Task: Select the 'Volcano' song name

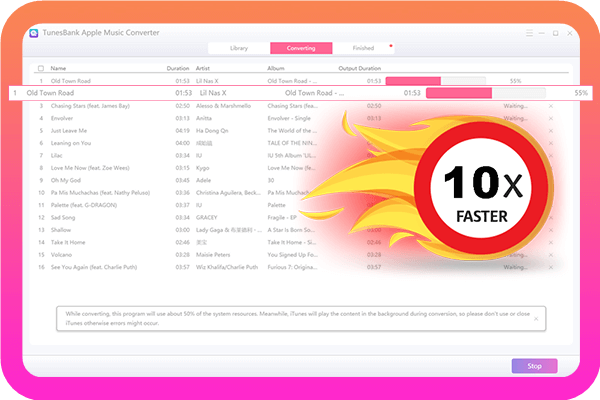Action: pyautogui.click(x=61, y=255)
